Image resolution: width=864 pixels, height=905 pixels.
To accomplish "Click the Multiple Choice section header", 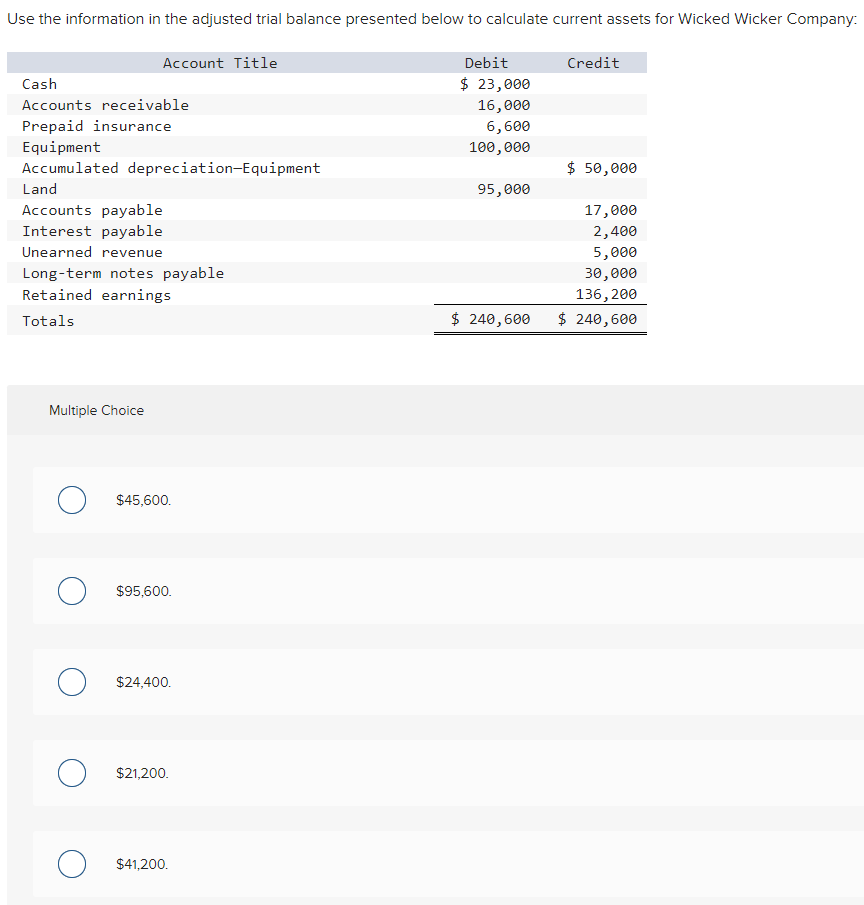I will (96, 410).
